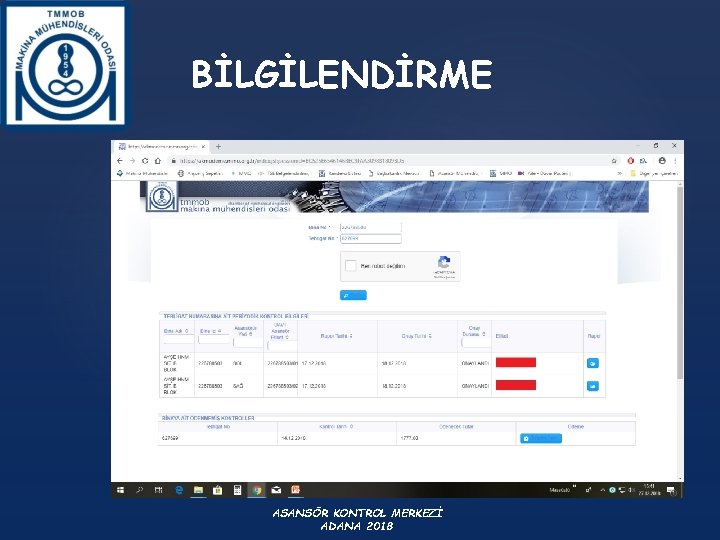Sort by Rapor Tarihi column header
The height and width of the screenshot is (540, 720).
coord(337,336)
